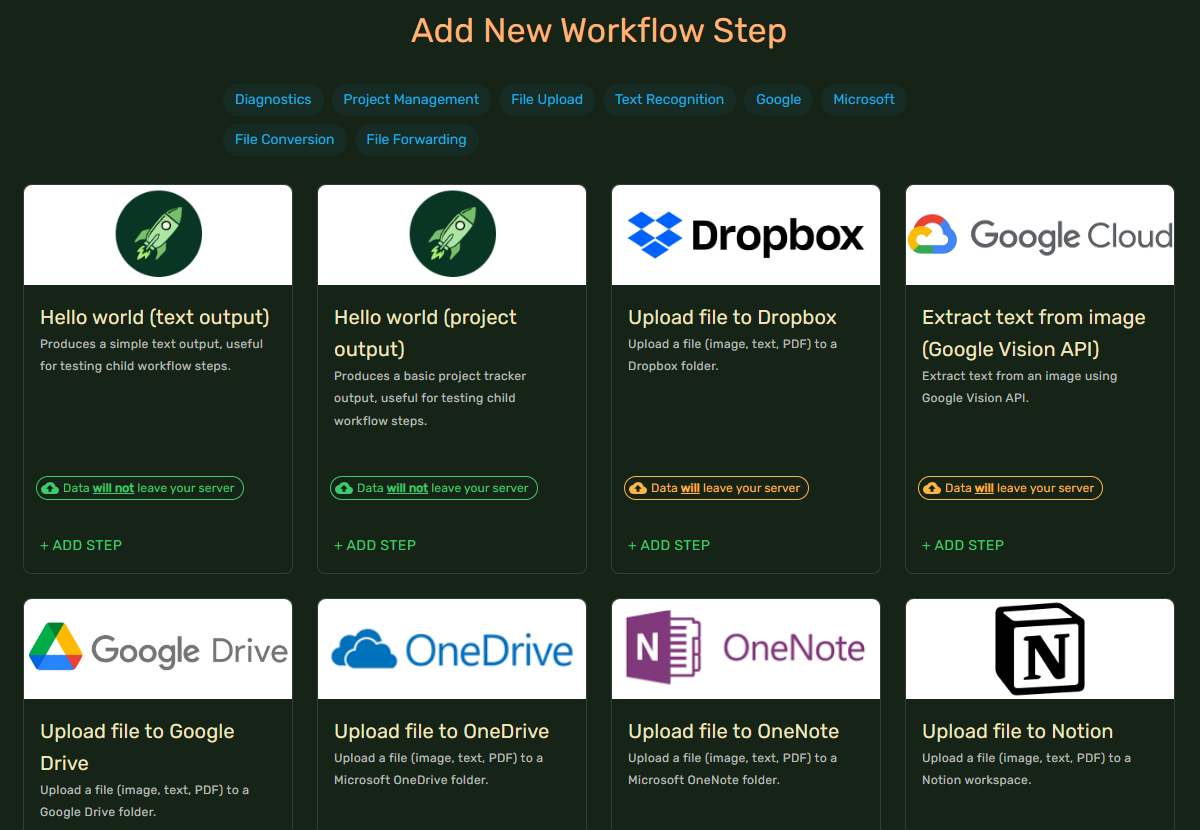1200x830 pixels.
Task: Click the 'Upload file to Dropbox' title
Action: (732, 317)
